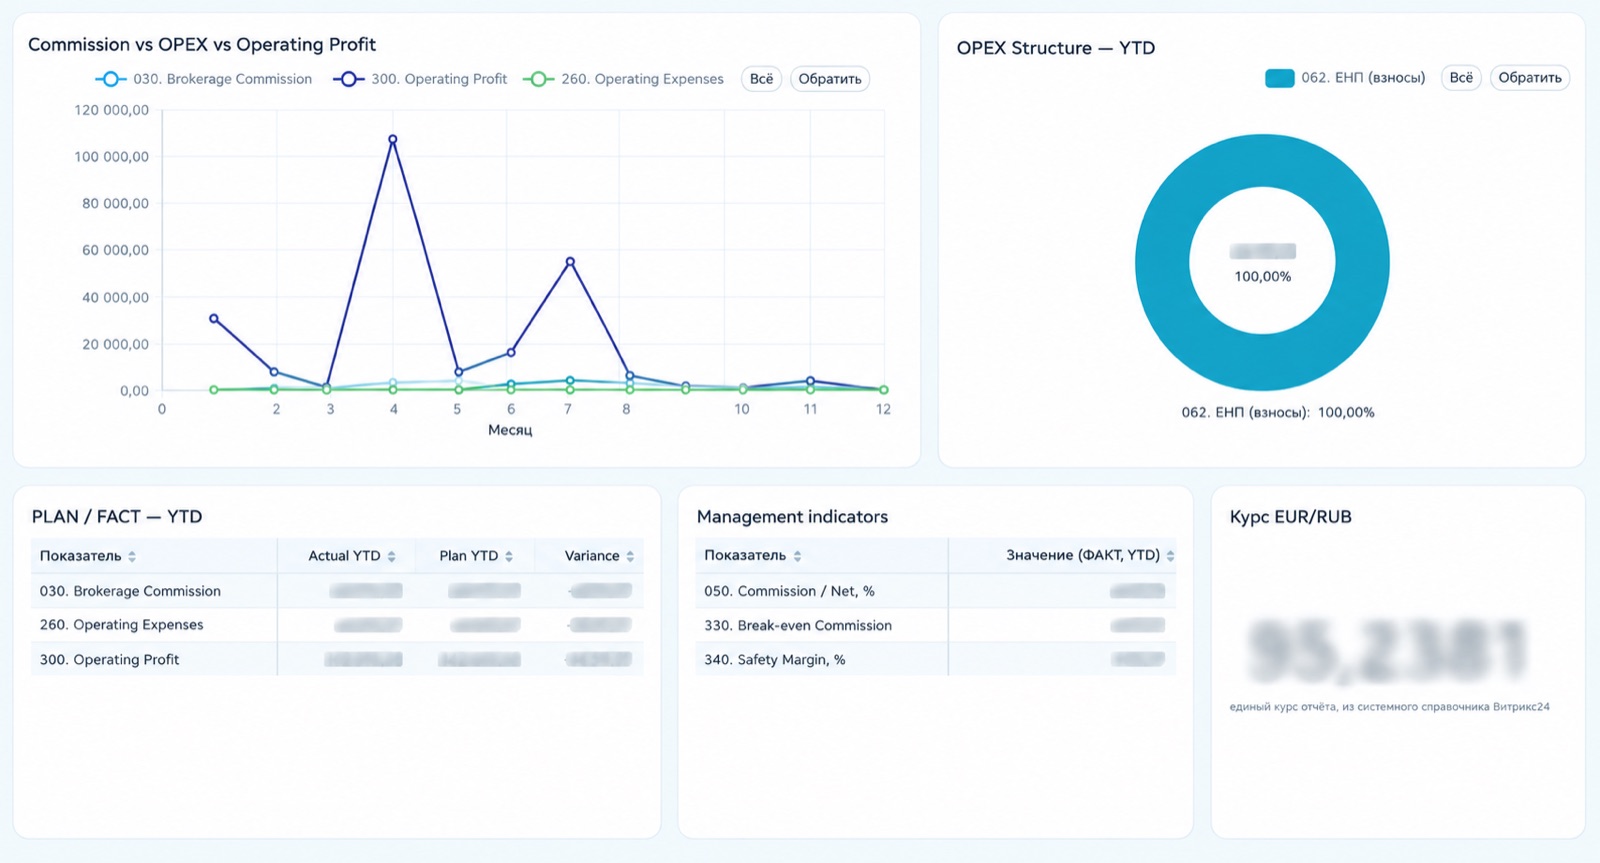Click the Commission vs OPEX vs Operating Profit title
Image resolution: width=1600 pixels, height=863 pixels.
[202, 44]
